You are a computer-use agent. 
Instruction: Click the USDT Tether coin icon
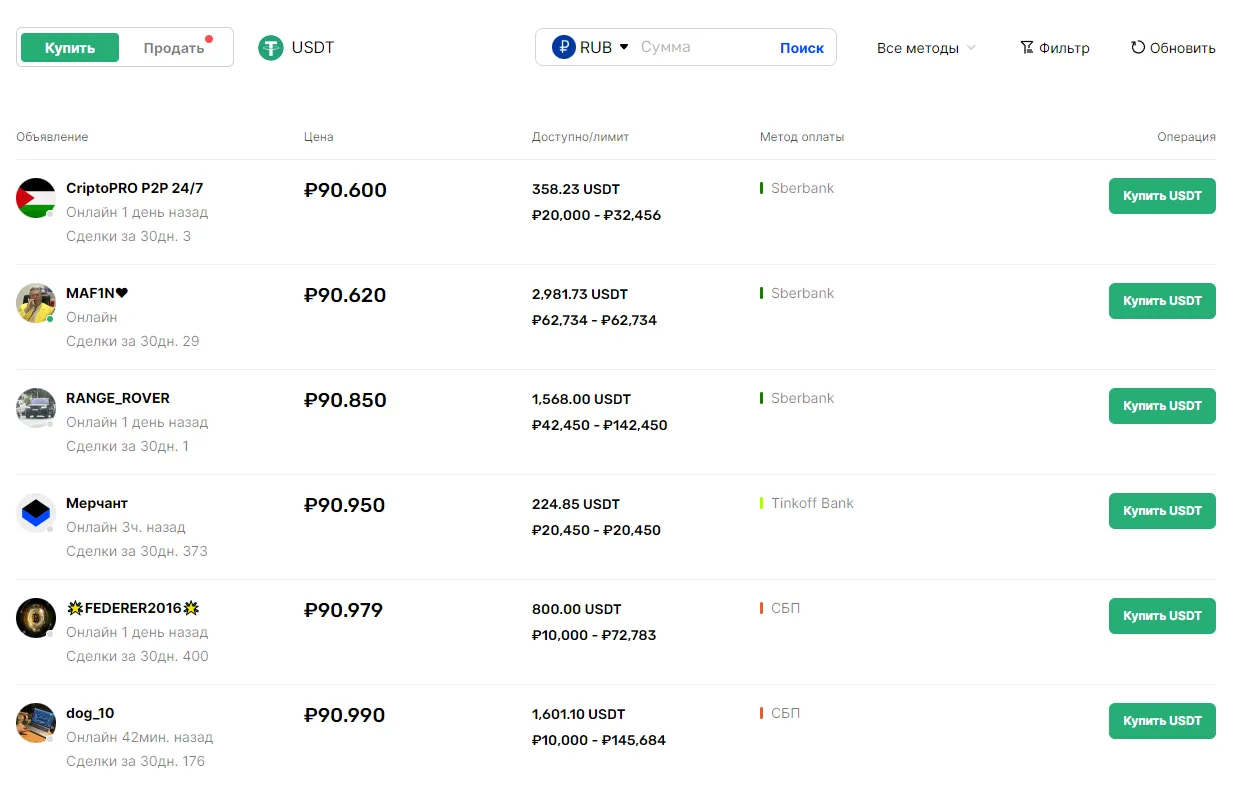pos(271,48)
